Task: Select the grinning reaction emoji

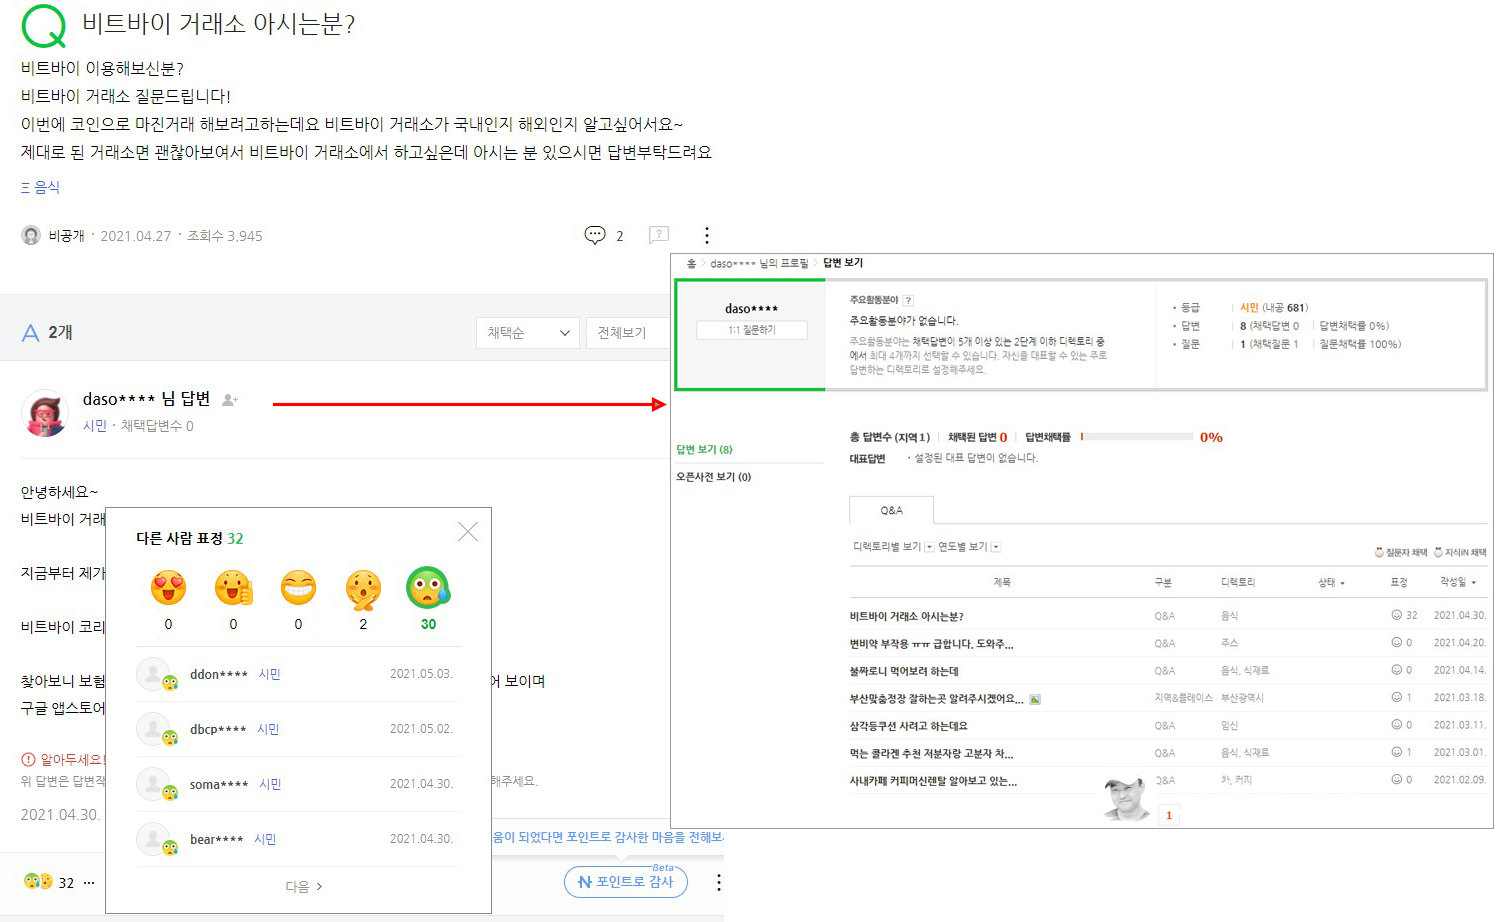Action: 298,587
